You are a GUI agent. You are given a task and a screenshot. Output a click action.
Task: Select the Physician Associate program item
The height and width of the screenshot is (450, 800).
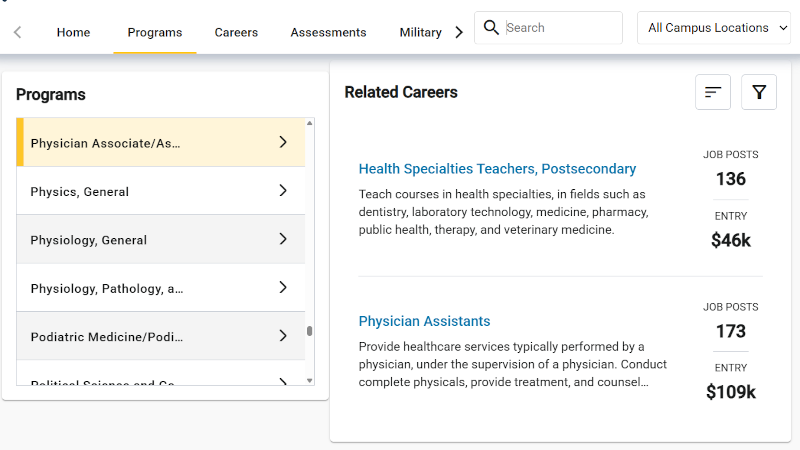[161, 142]
